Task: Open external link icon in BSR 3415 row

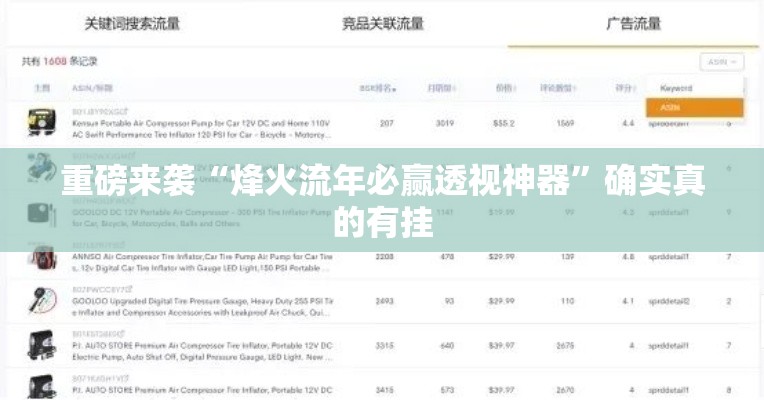Action: pos(126,378)
